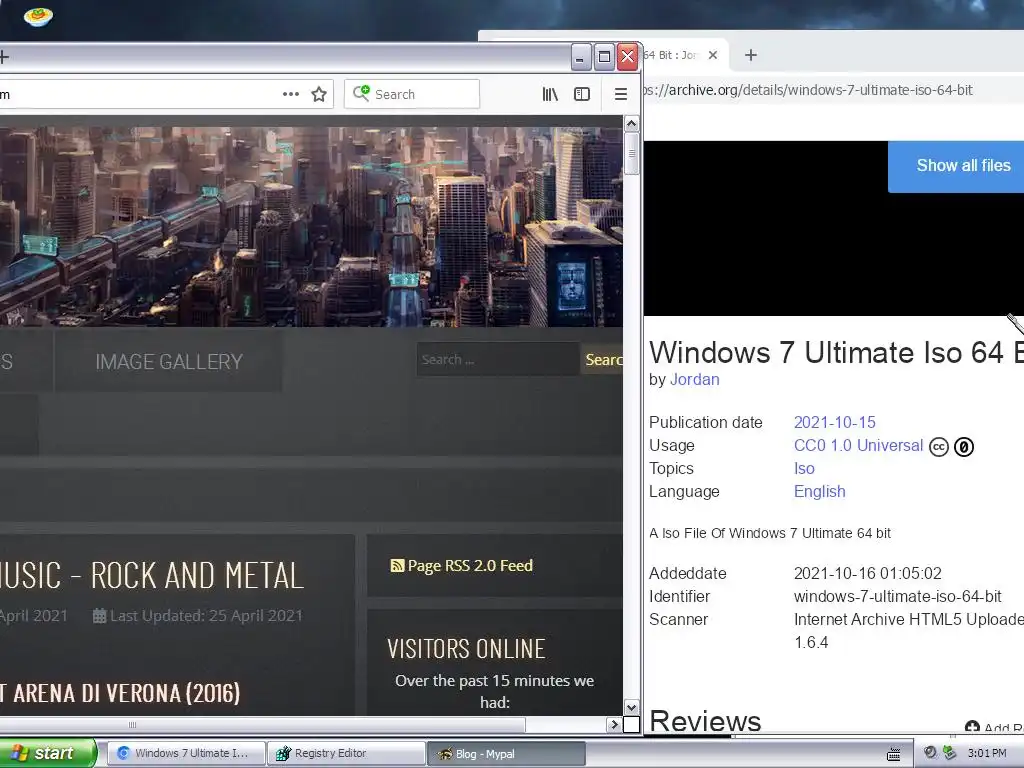1024x768 pixels.
Task: Switch to Blog - Mypal taskbar item
Action: coord(506,754)
